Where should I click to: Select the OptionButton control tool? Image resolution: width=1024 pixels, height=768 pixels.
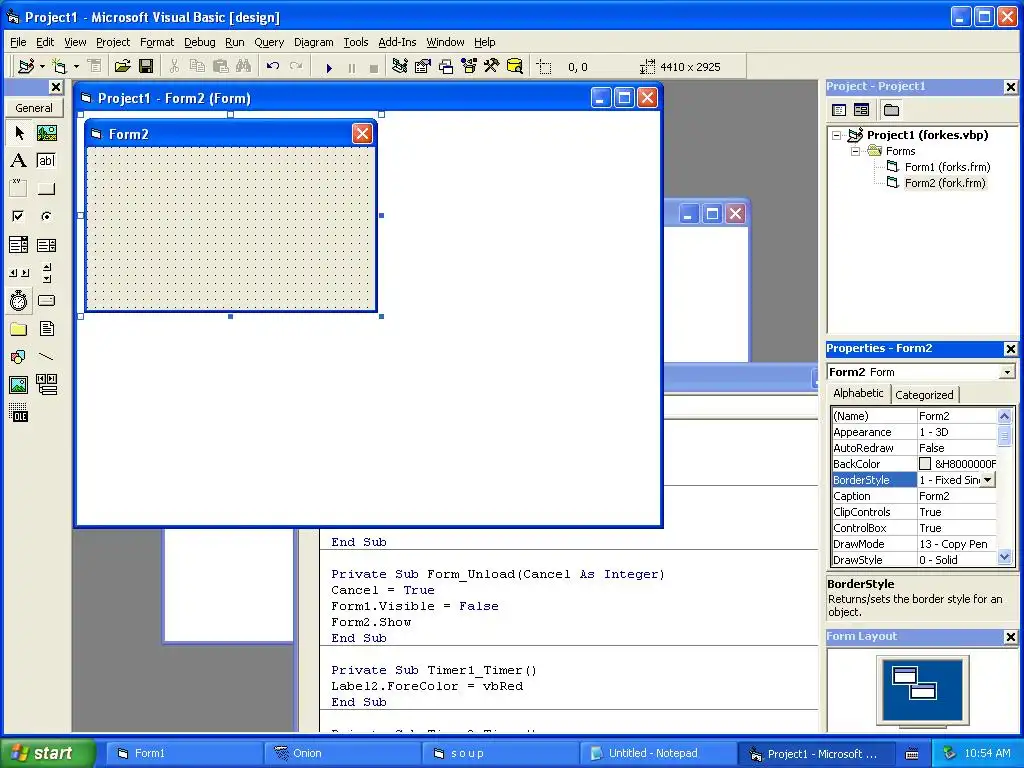click(x=46, y=216)
